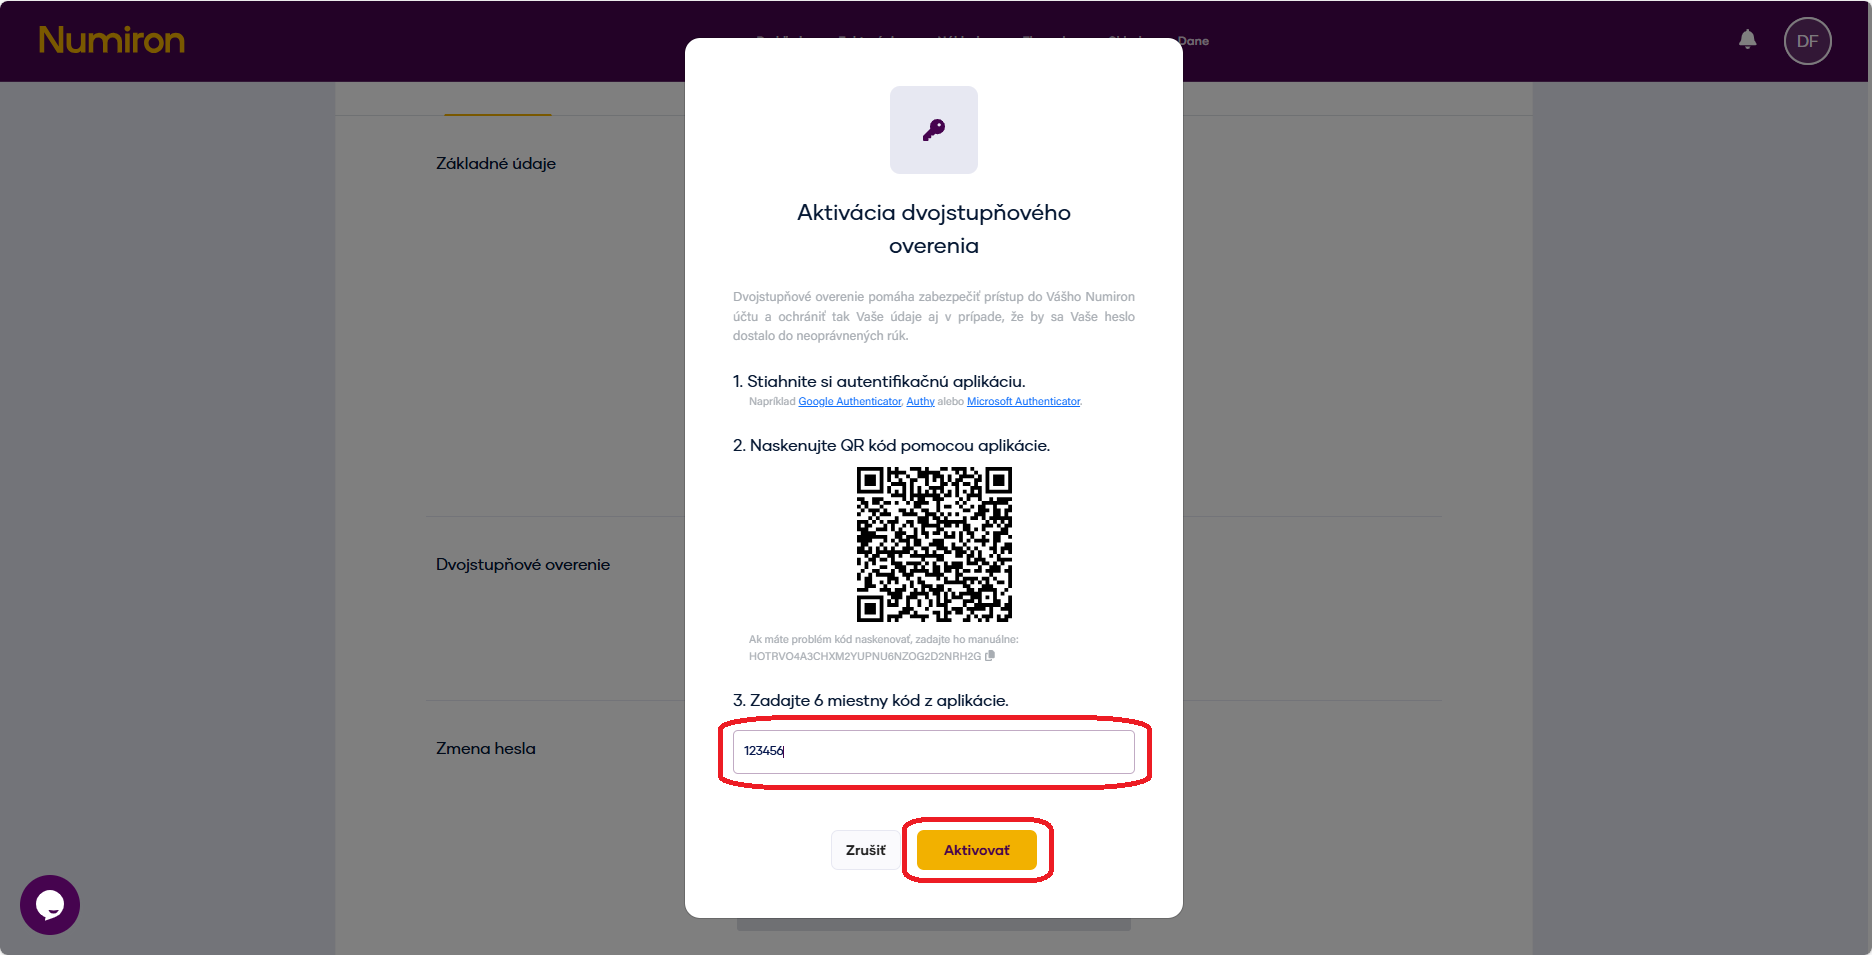Click the QR code image
Viewport: 1872px width, 955px height.
point(933,545)
